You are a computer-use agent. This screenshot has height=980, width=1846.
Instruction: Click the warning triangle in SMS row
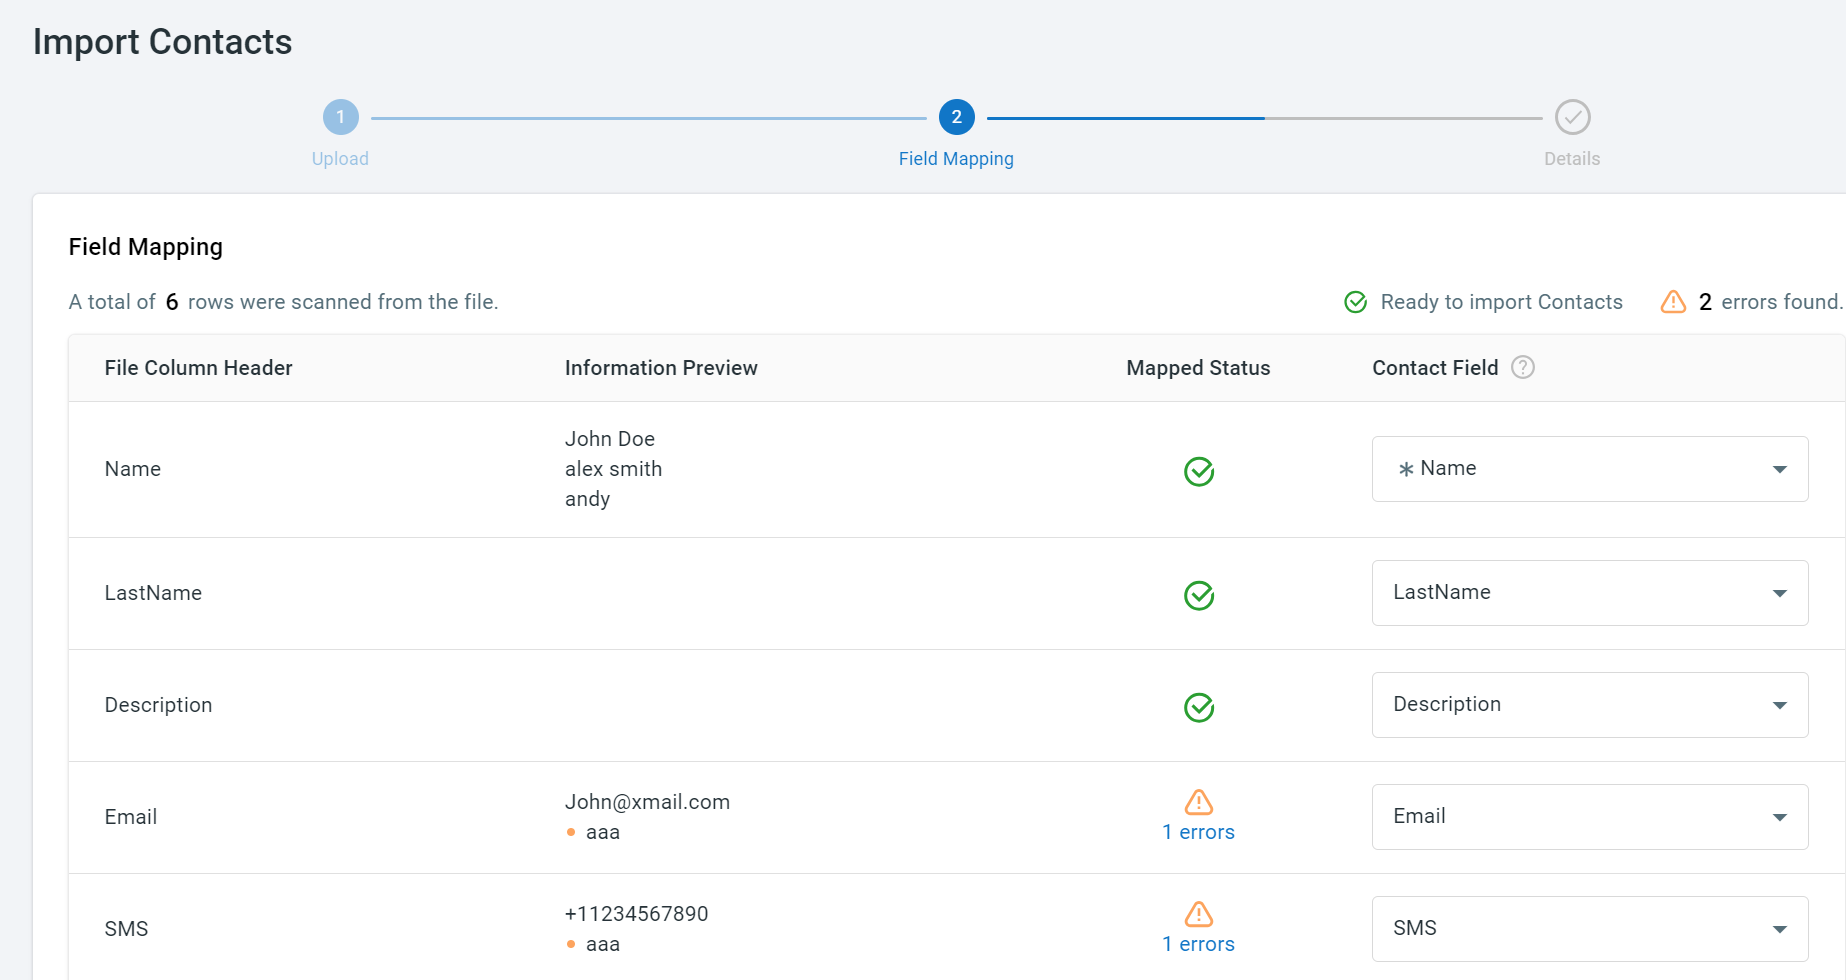(x=1198, y=914)
